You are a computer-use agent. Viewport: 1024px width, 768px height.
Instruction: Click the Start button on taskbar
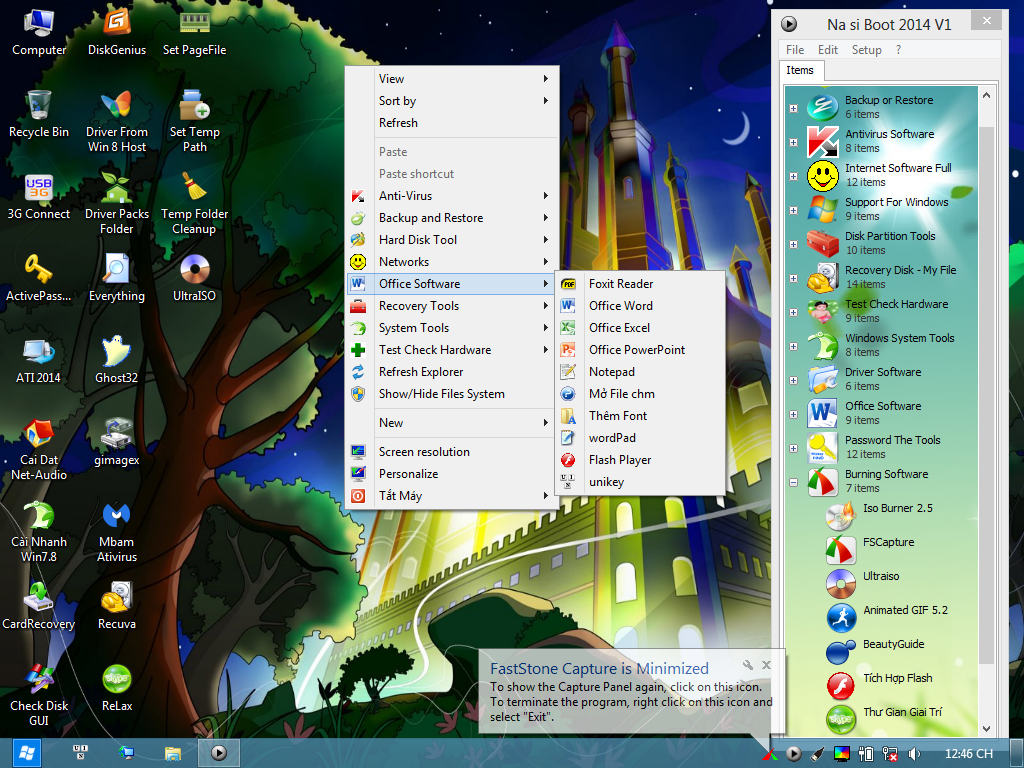(26, 753)
